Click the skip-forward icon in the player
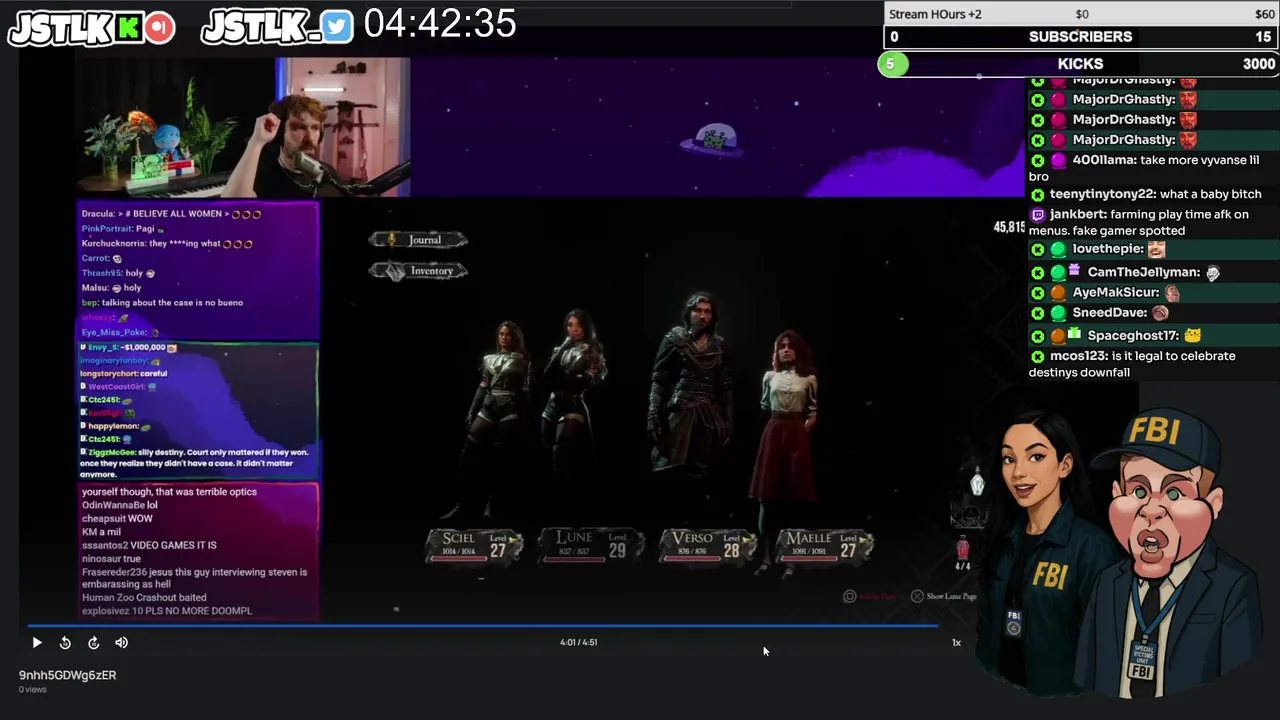 (x=93, y=643)
